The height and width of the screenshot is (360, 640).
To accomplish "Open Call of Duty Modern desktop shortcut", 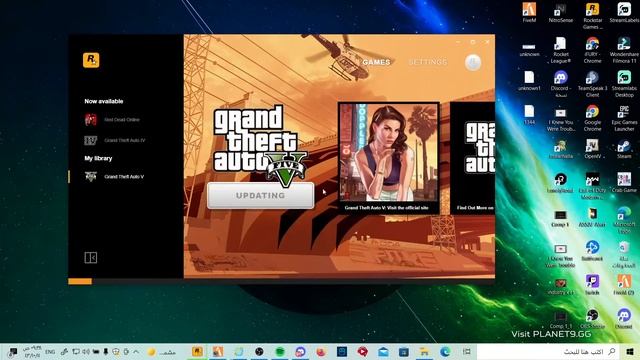I will click(x=592, y=186).
